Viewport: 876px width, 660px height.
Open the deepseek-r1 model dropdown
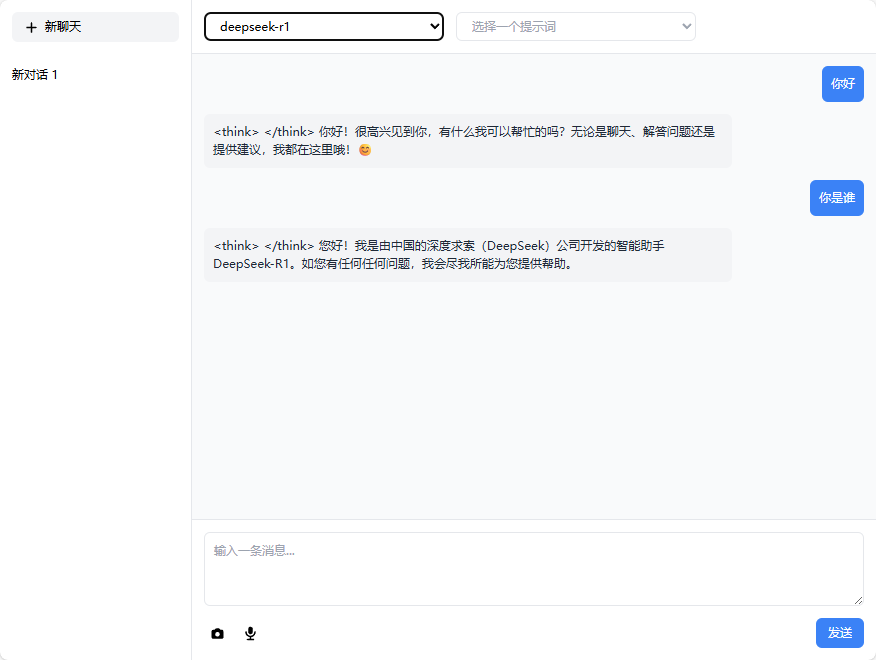(324, 27)
